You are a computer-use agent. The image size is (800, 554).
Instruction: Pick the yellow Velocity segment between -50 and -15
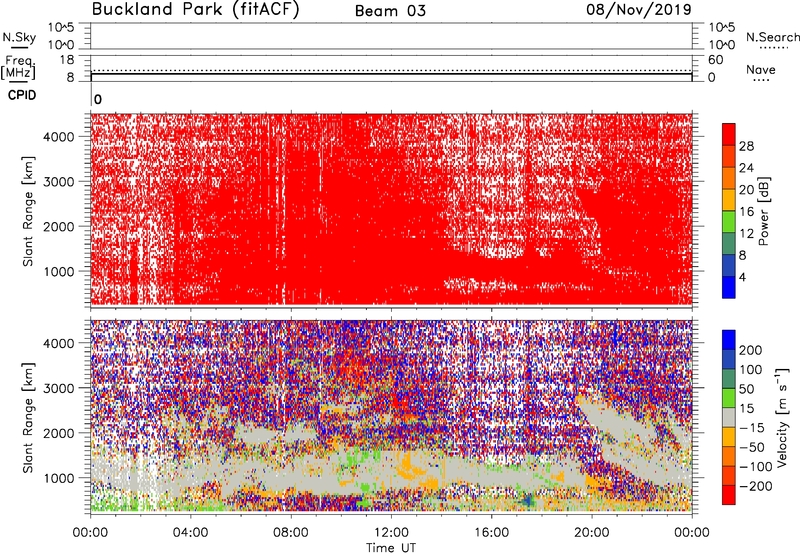click(x=729, y=437)
